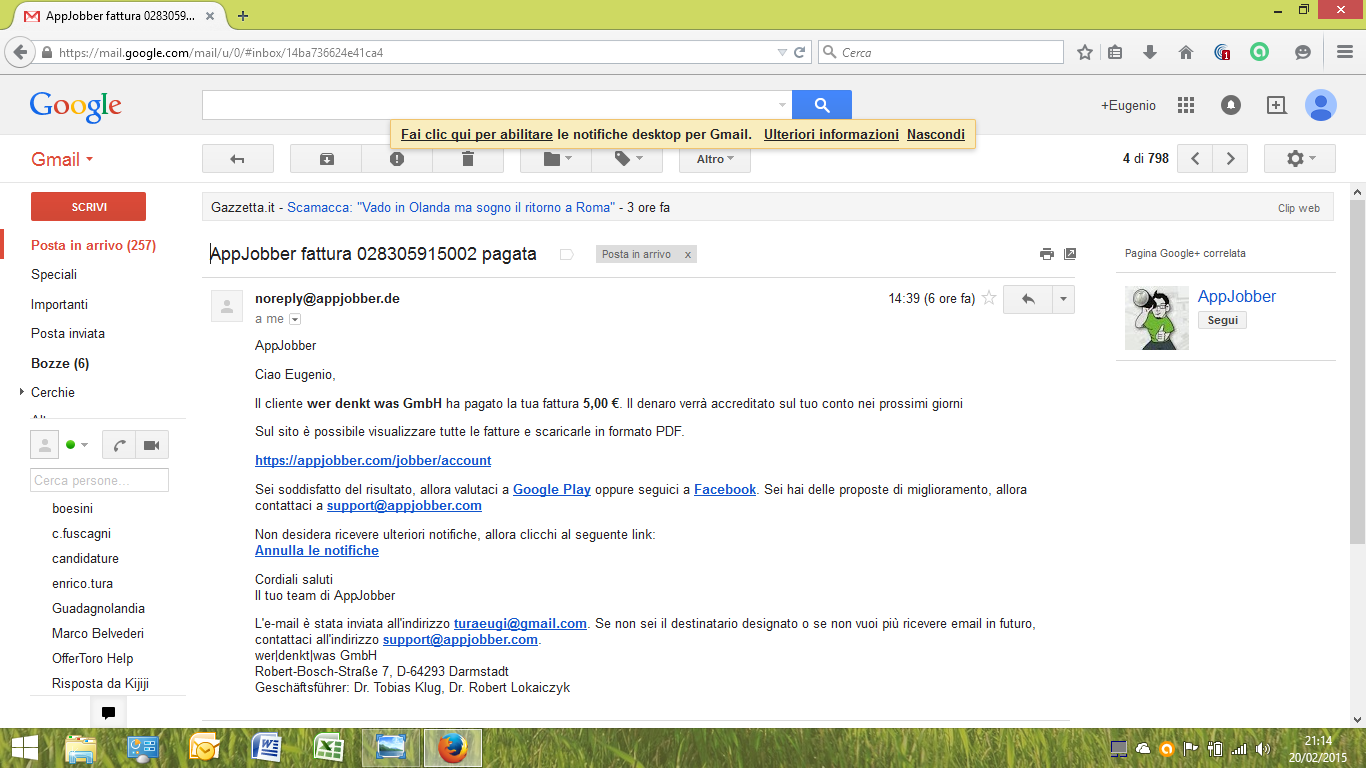Show Google search options arrow
1366x768 pixels.
click(x=782, y=105)
